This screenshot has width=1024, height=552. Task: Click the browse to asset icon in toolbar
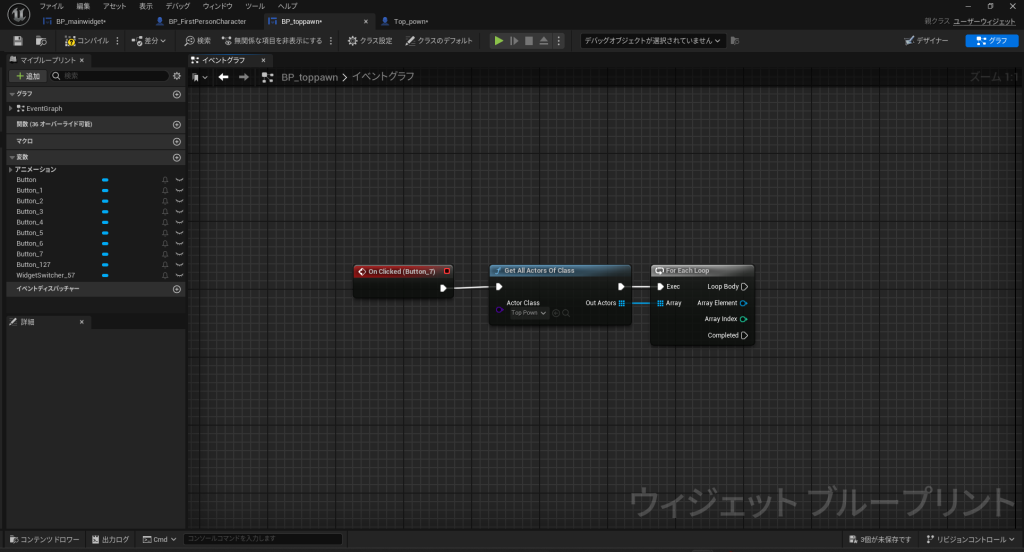click(x=41, y=41)
